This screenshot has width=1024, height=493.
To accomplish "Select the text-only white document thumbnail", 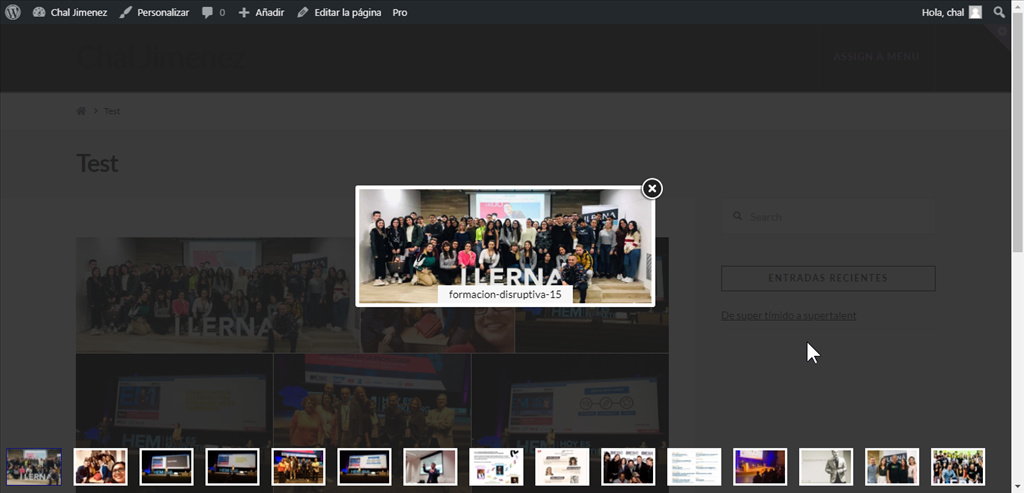I will 694,467.
